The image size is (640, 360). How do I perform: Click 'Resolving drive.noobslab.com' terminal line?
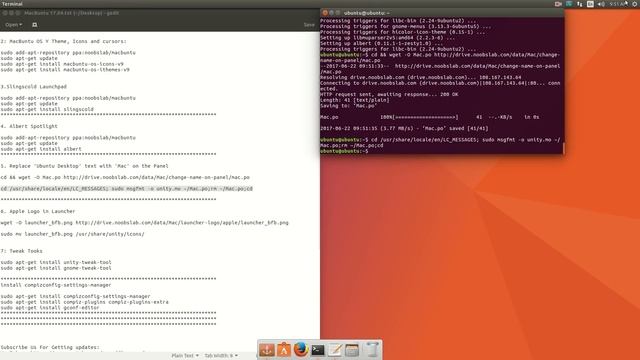[421, 78]
